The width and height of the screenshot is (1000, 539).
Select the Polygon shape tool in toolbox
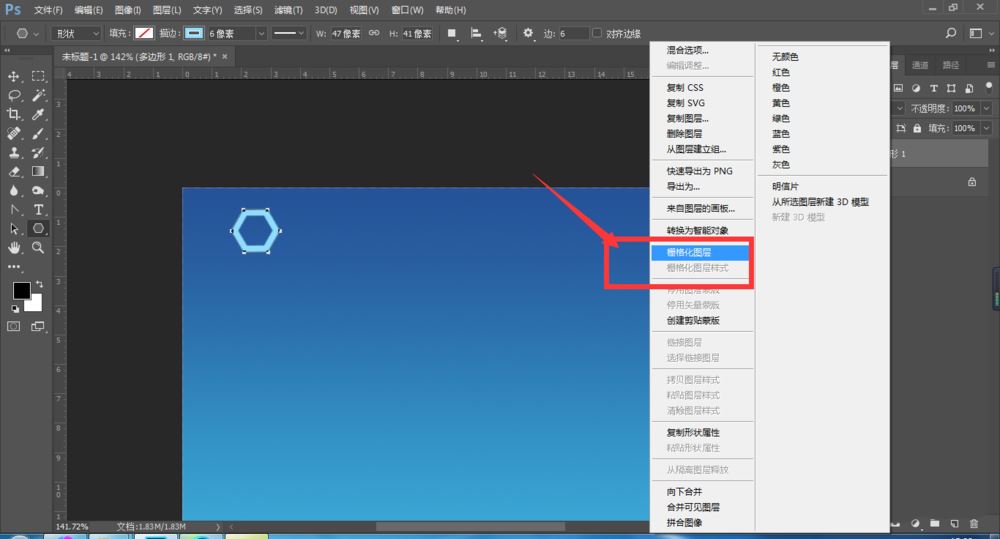[x=38, y=228]
